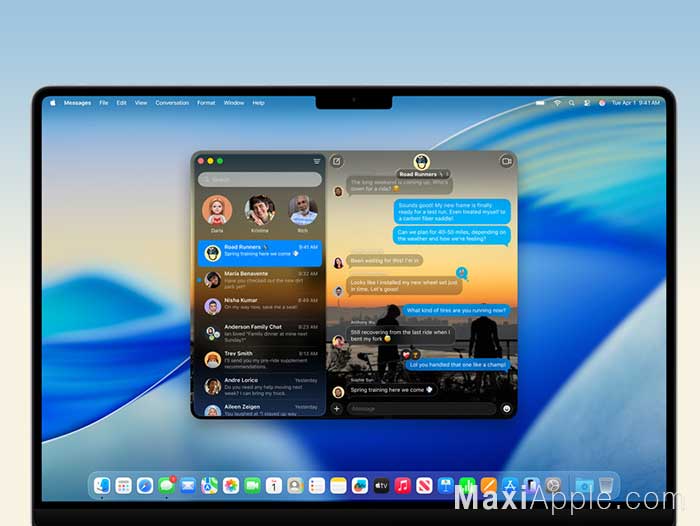
Task: Open the Anderson Family Chat conversation
Action: [x=260, y=333]
